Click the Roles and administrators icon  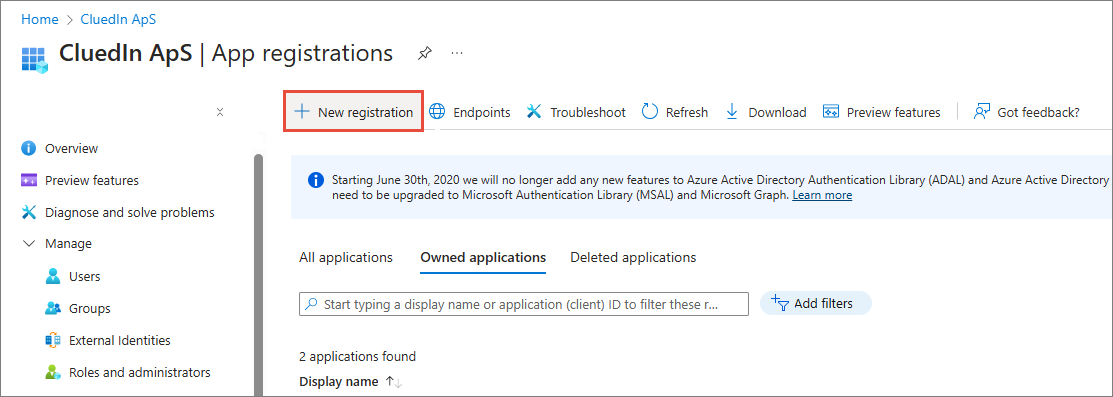pos(53,372)
